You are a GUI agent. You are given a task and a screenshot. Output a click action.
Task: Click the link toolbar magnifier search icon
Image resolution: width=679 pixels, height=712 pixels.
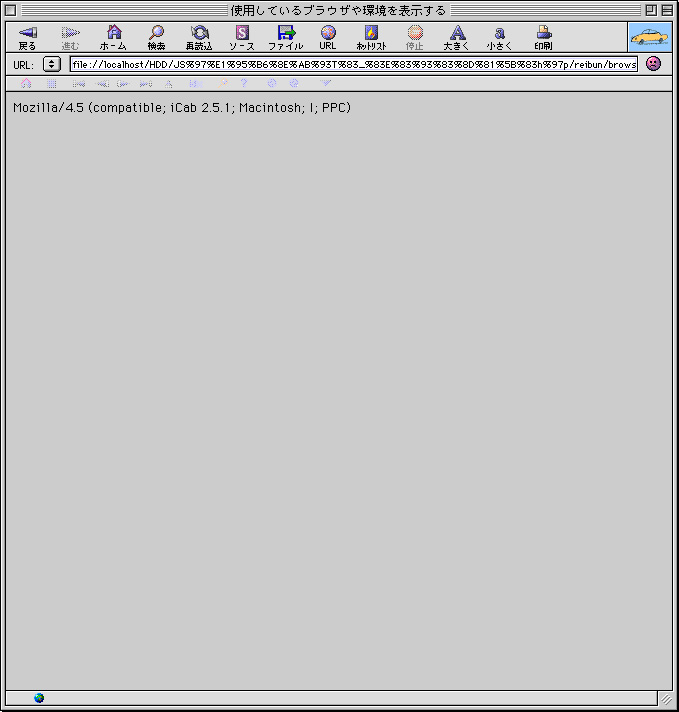point(223,83)
